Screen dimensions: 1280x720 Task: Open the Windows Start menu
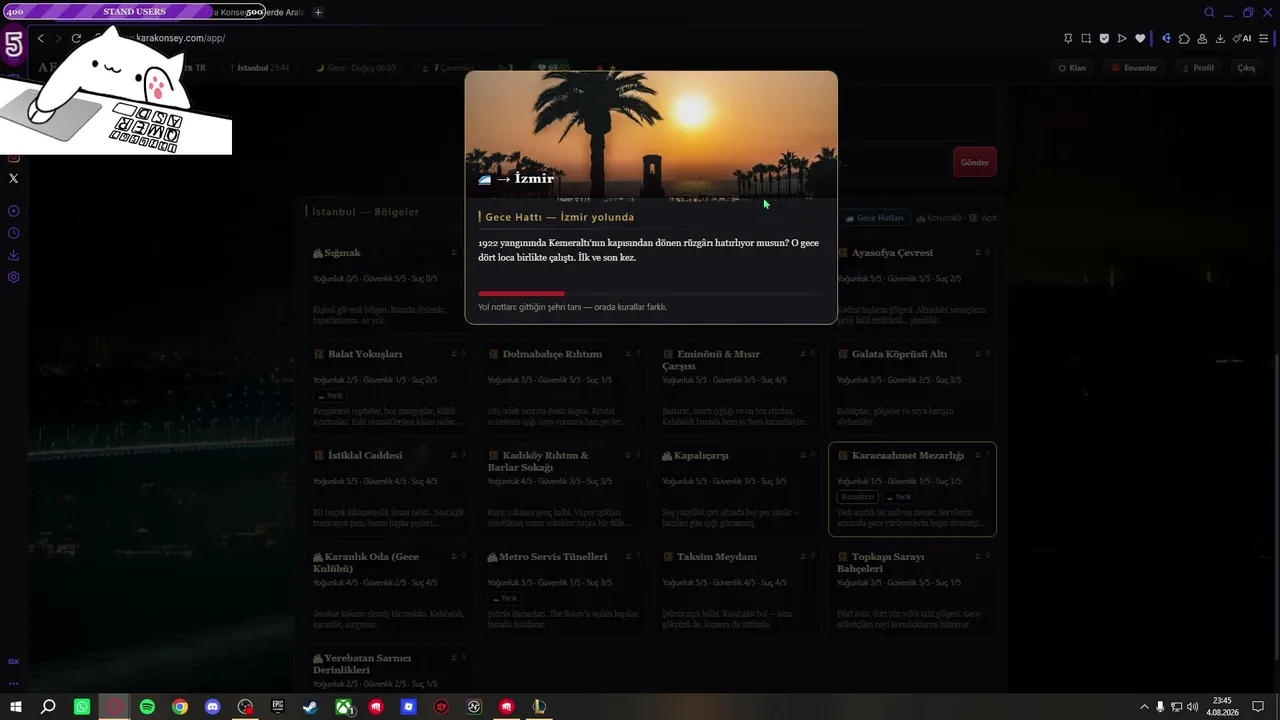tap(16, 707)
